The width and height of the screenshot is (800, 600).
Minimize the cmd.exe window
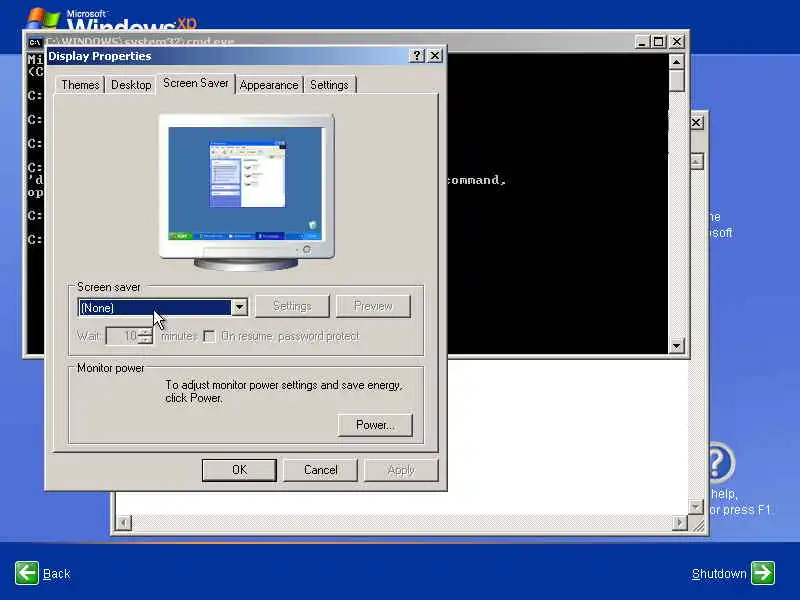[642, 42]
